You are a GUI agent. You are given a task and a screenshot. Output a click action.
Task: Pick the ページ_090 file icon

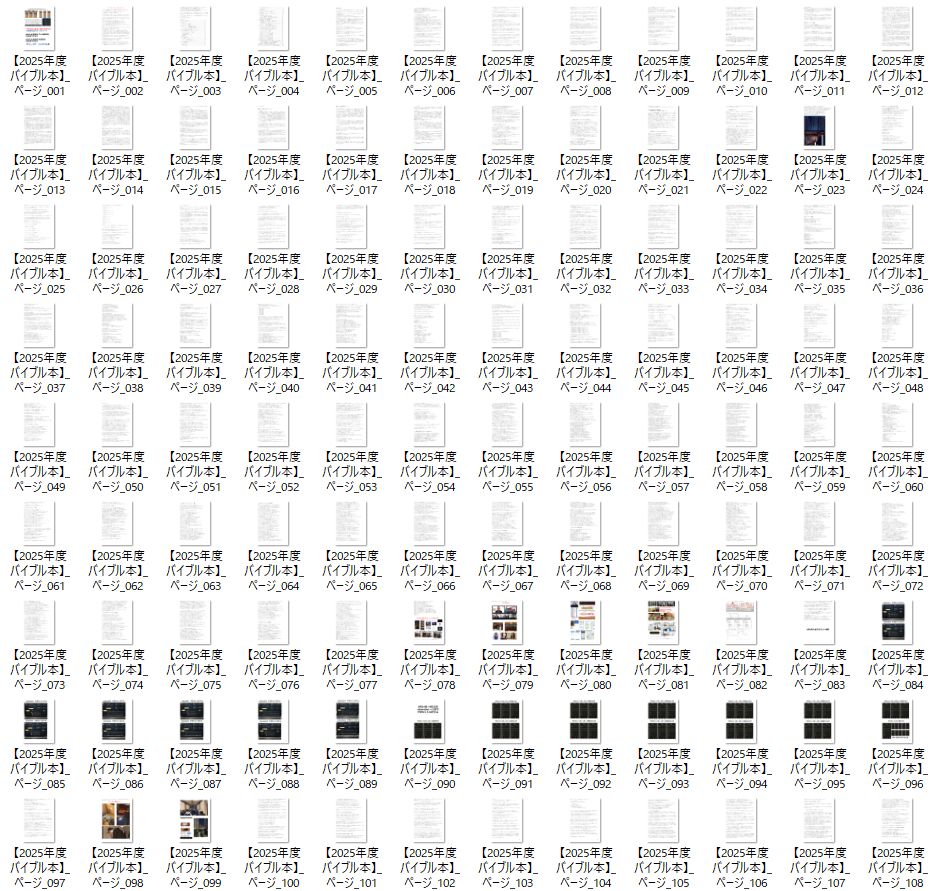(430, 721)
